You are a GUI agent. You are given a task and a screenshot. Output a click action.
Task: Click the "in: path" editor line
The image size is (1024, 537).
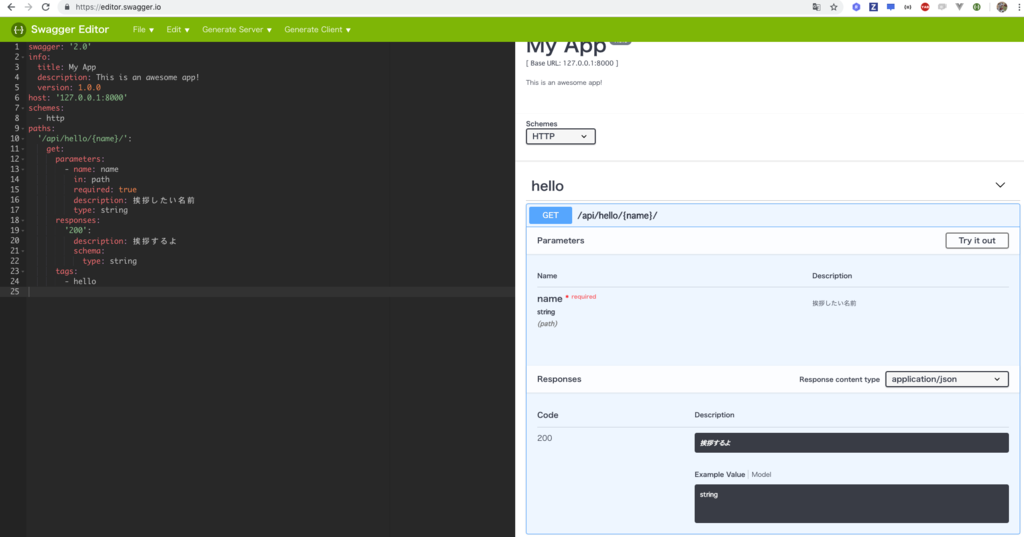[x=91, y=179]
